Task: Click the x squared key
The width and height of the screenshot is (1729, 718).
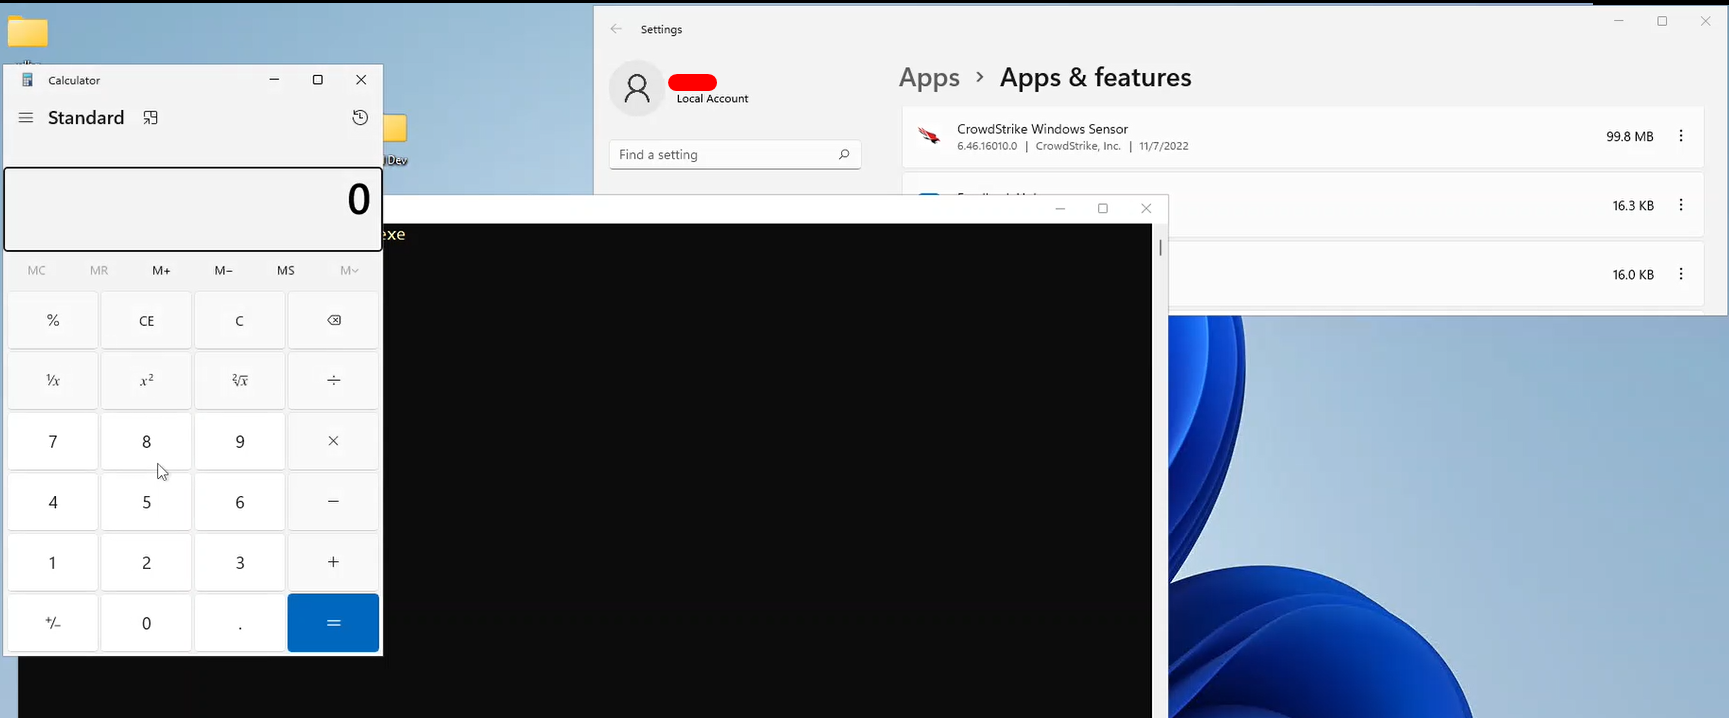Action: tap(146, 380)
